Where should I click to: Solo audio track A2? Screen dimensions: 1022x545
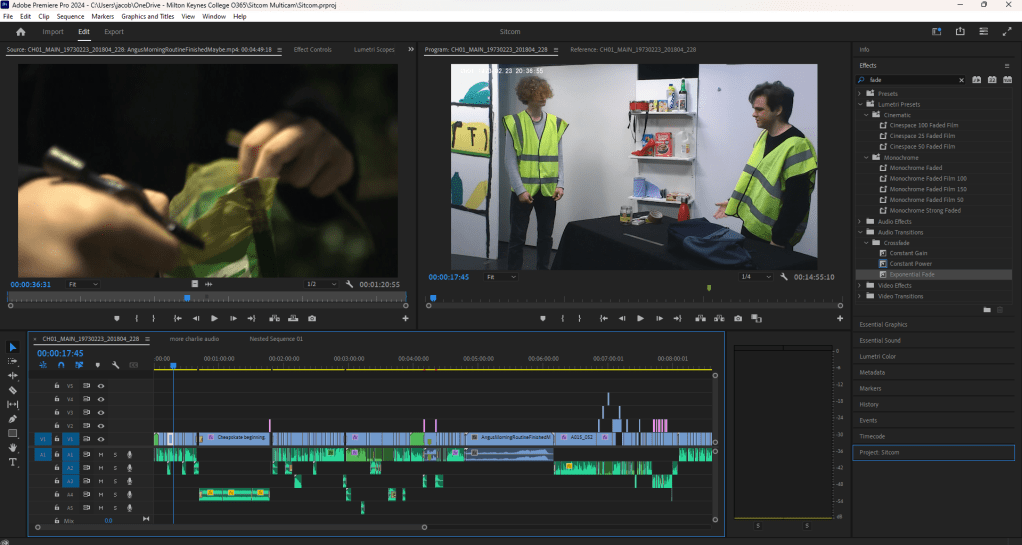pyautogui.click(x=115, y=467)
